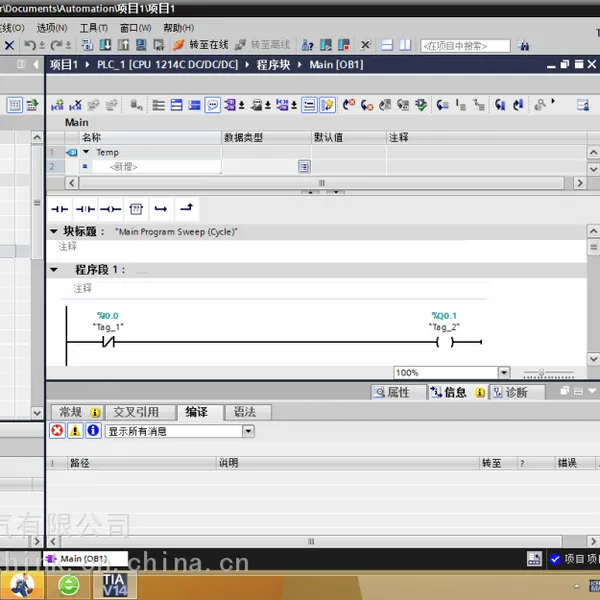Image resolution: width=600 pixels, height=600 pixels.
Task: Click the project search input field
Action: pos(465,46)
